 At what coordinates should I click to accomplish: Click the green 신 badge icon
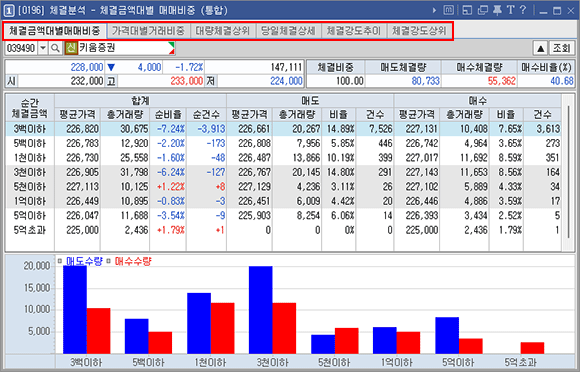[x=71, y=48]
